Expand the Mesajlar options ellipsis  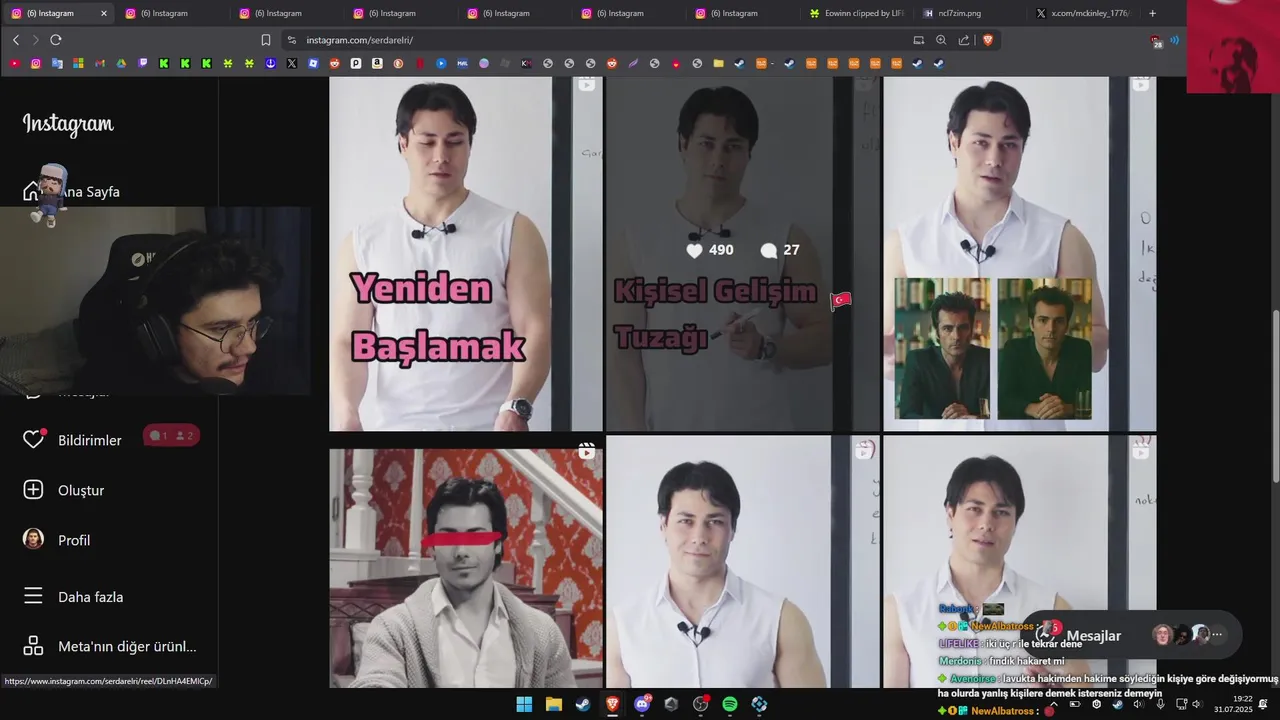click(x=1217, y=634)
